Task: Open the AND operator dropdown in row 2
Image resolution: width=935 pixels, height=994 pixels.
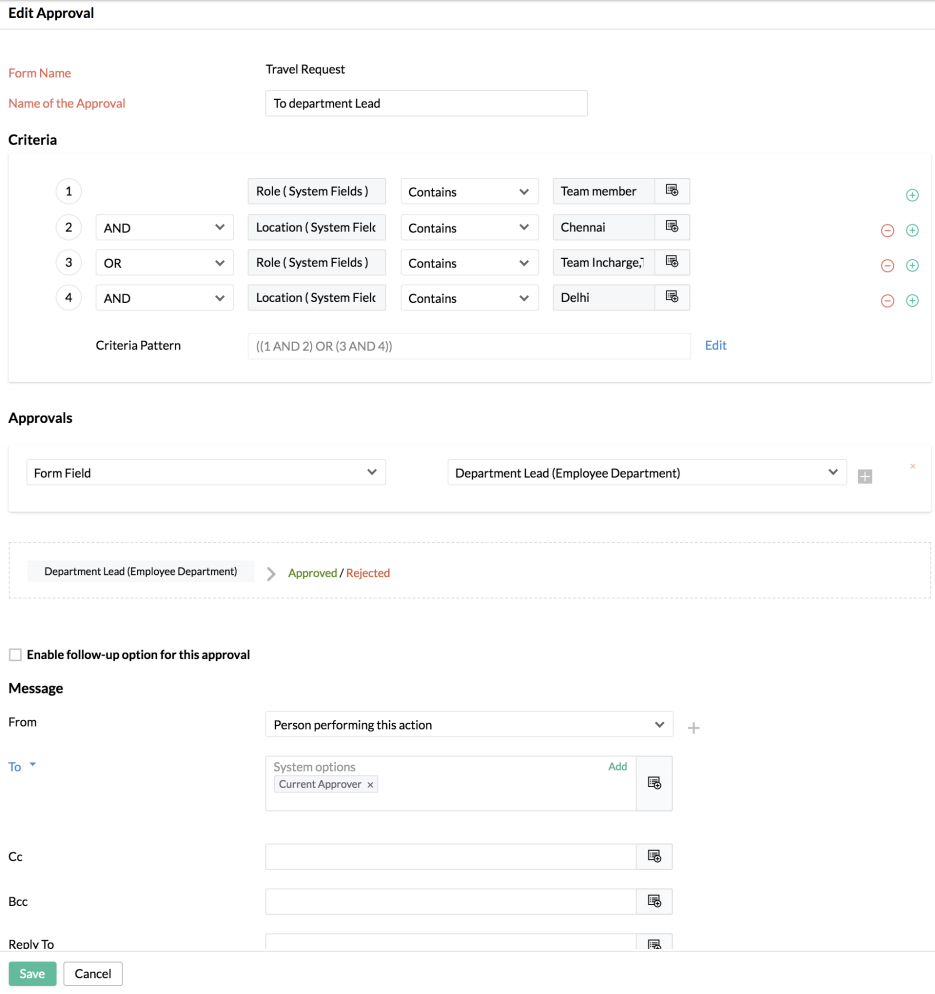Action: [x=165, y=228]
